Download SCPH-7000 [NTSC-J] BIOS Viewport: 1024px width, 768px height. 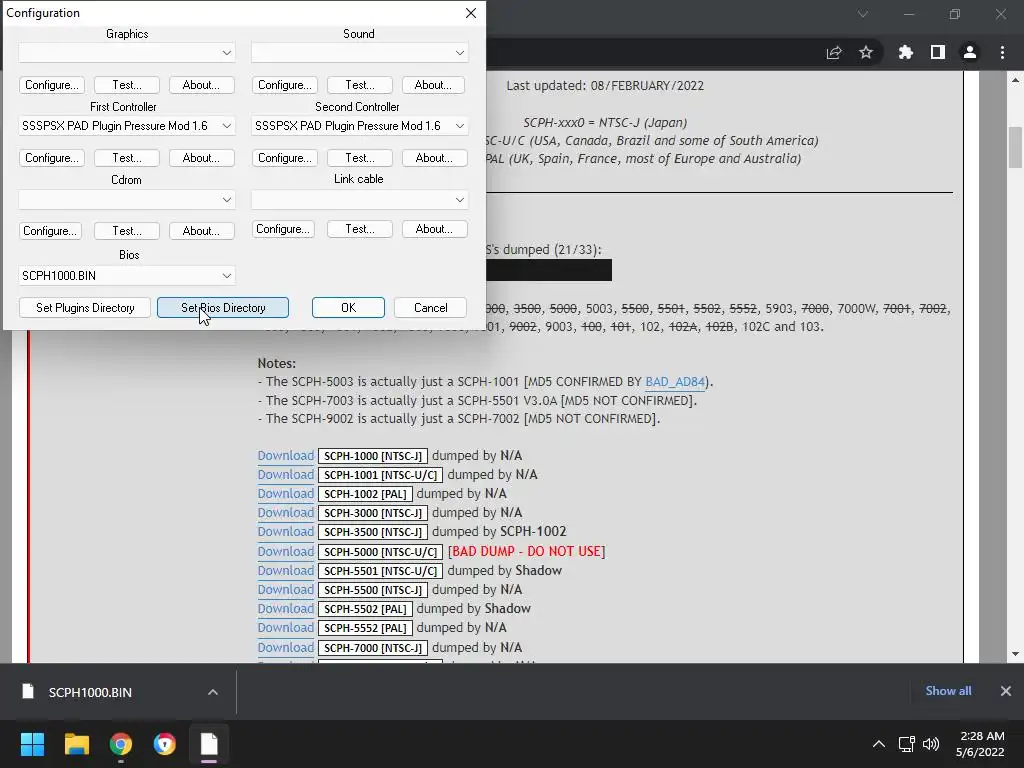coord(285,647)
